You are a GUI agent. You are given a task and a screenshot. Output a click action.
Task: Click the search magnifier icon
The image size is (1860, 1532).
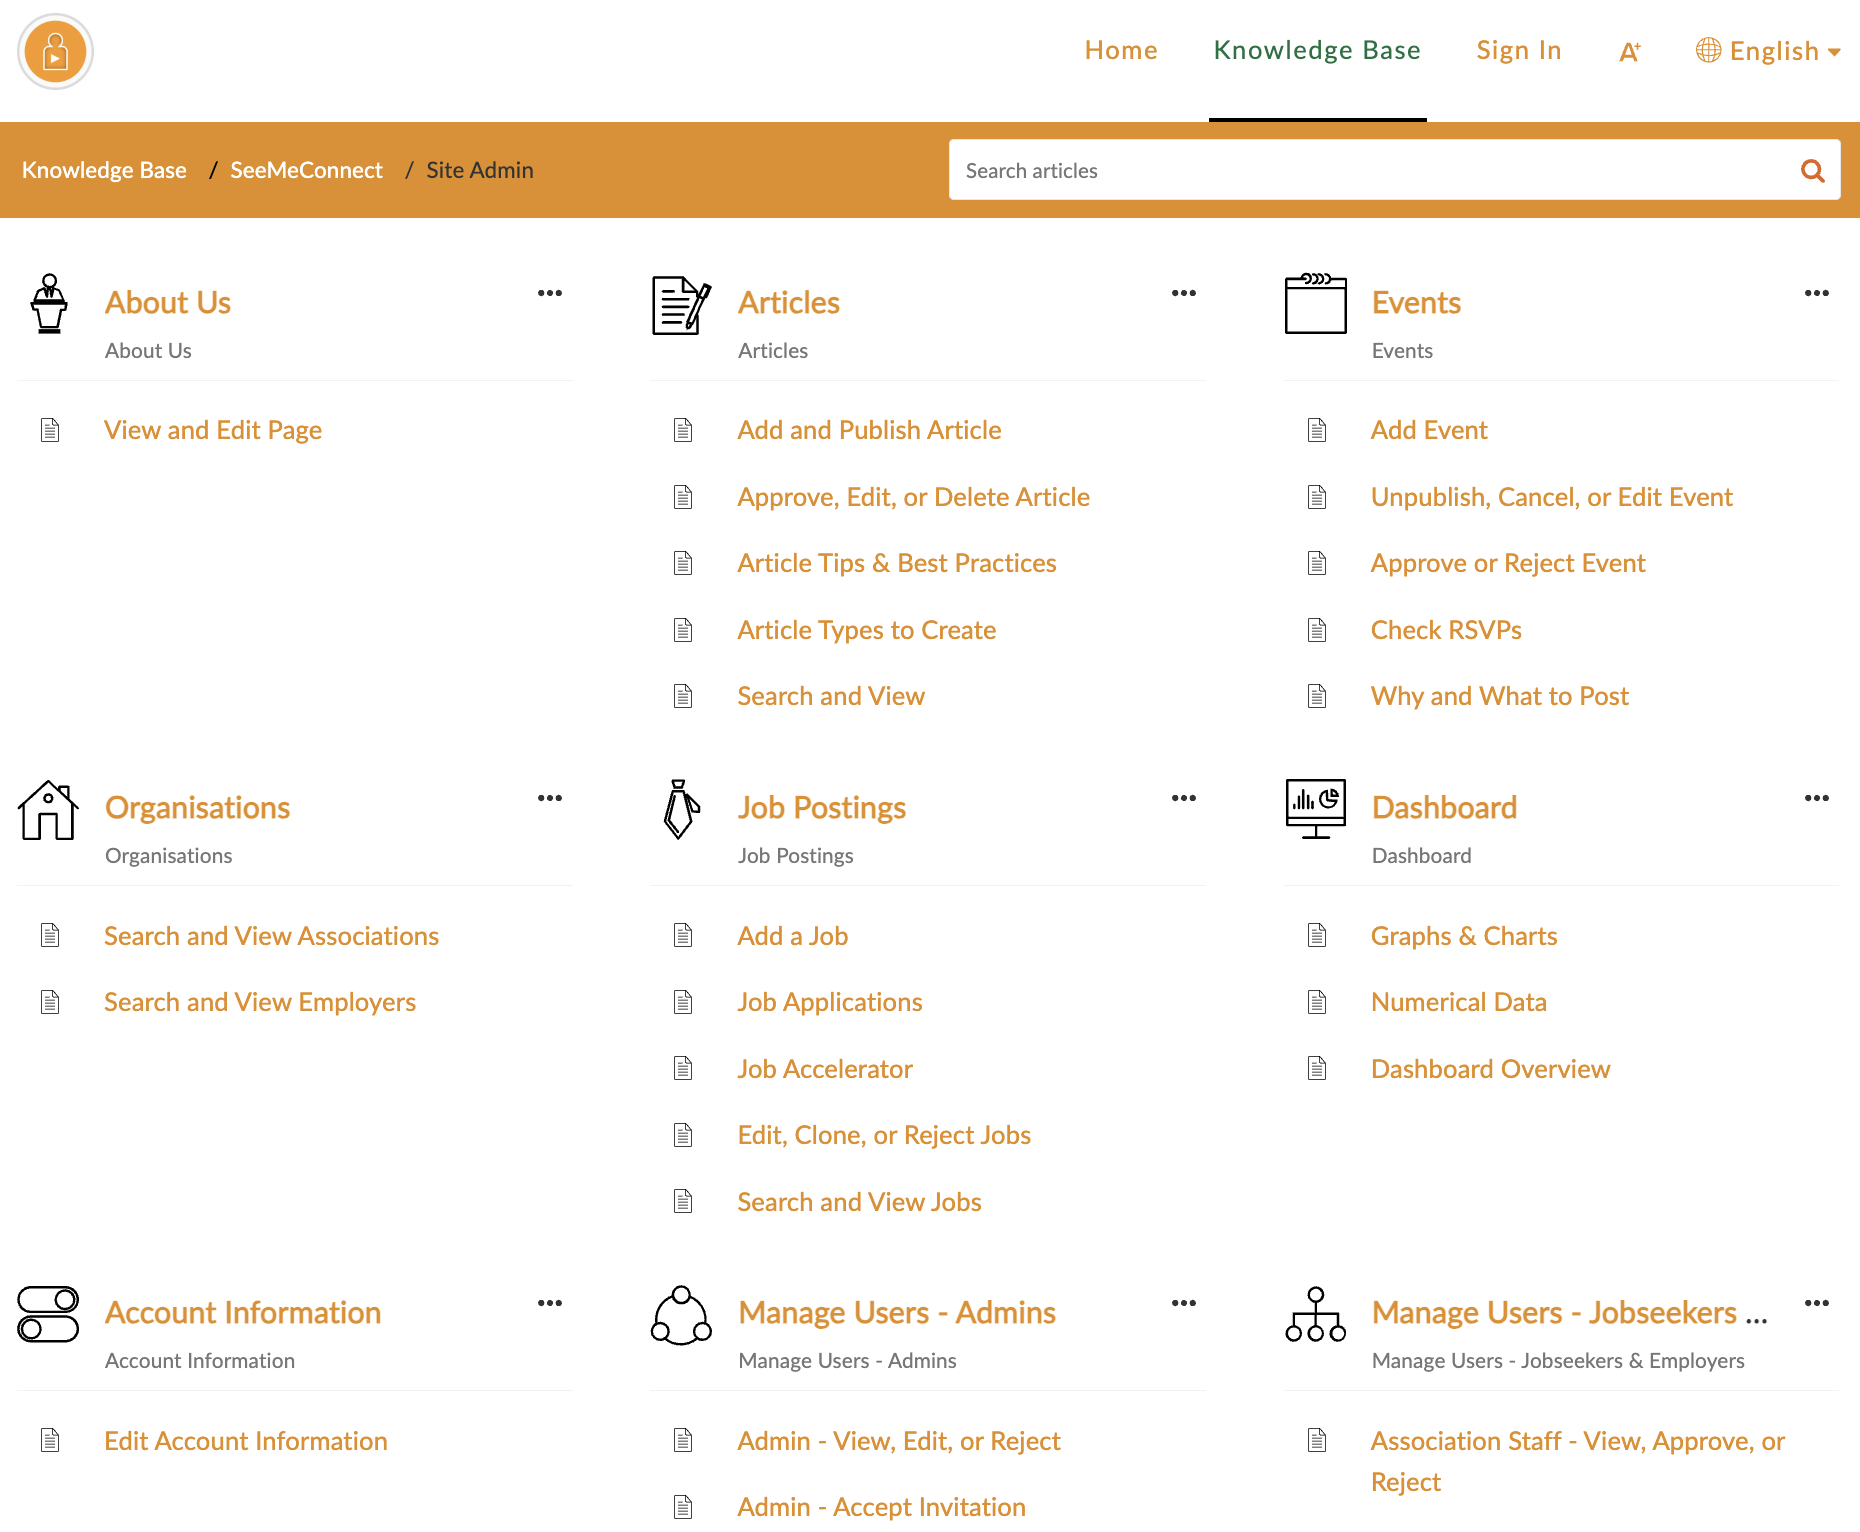click(x=1812, y=171)
